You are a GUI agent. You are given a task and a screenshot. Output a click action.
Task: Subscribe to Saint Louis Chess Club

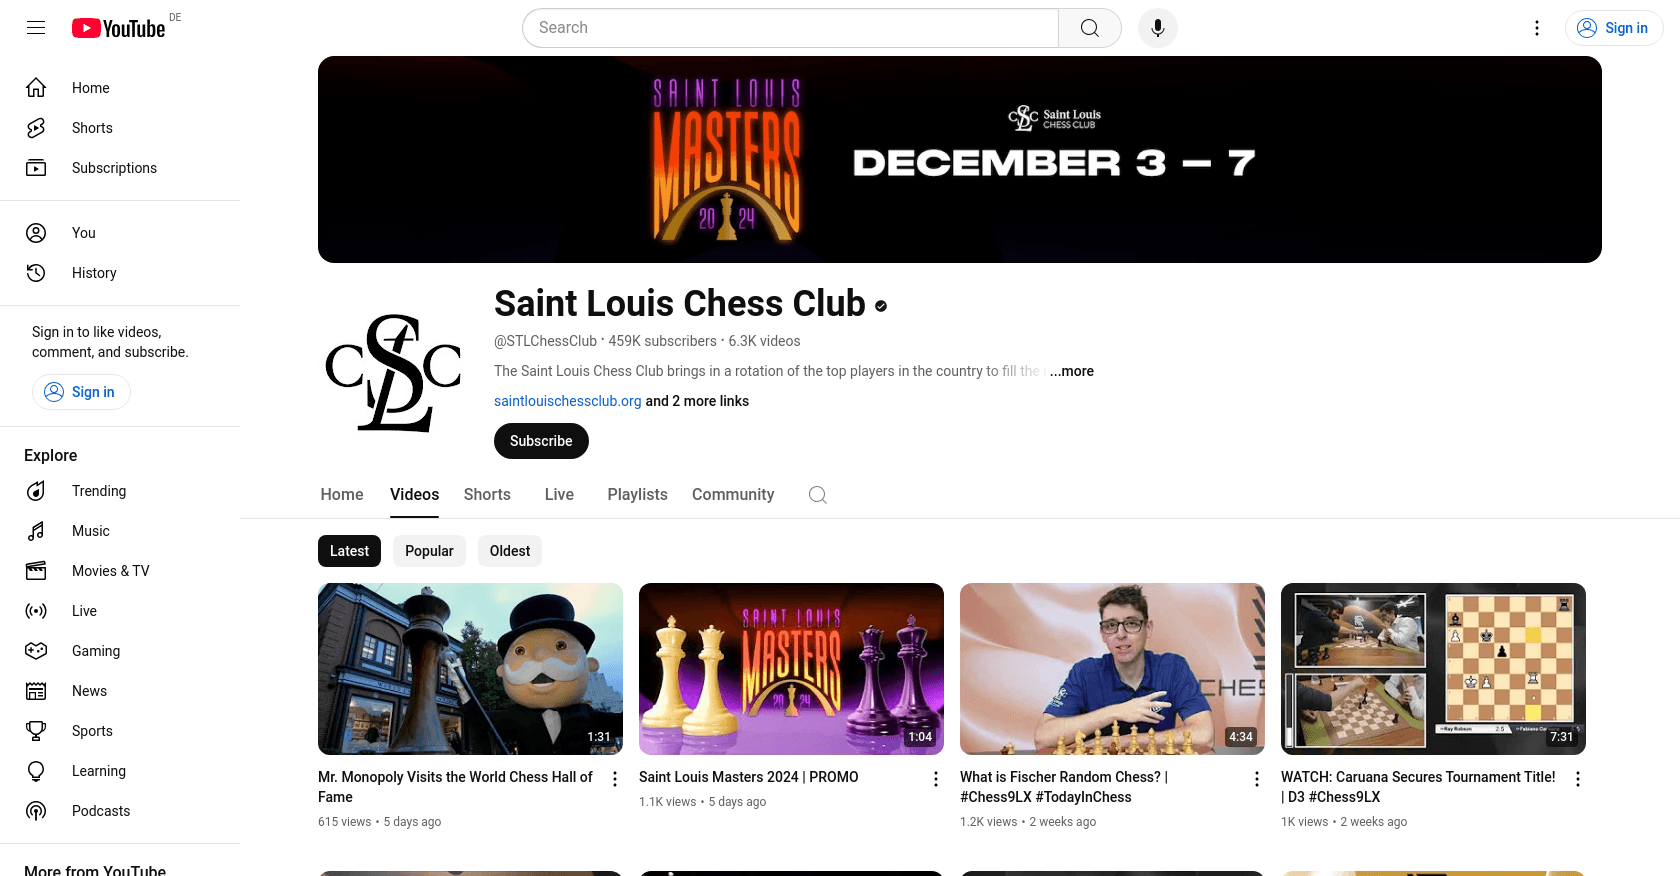[x=541, y=441]
